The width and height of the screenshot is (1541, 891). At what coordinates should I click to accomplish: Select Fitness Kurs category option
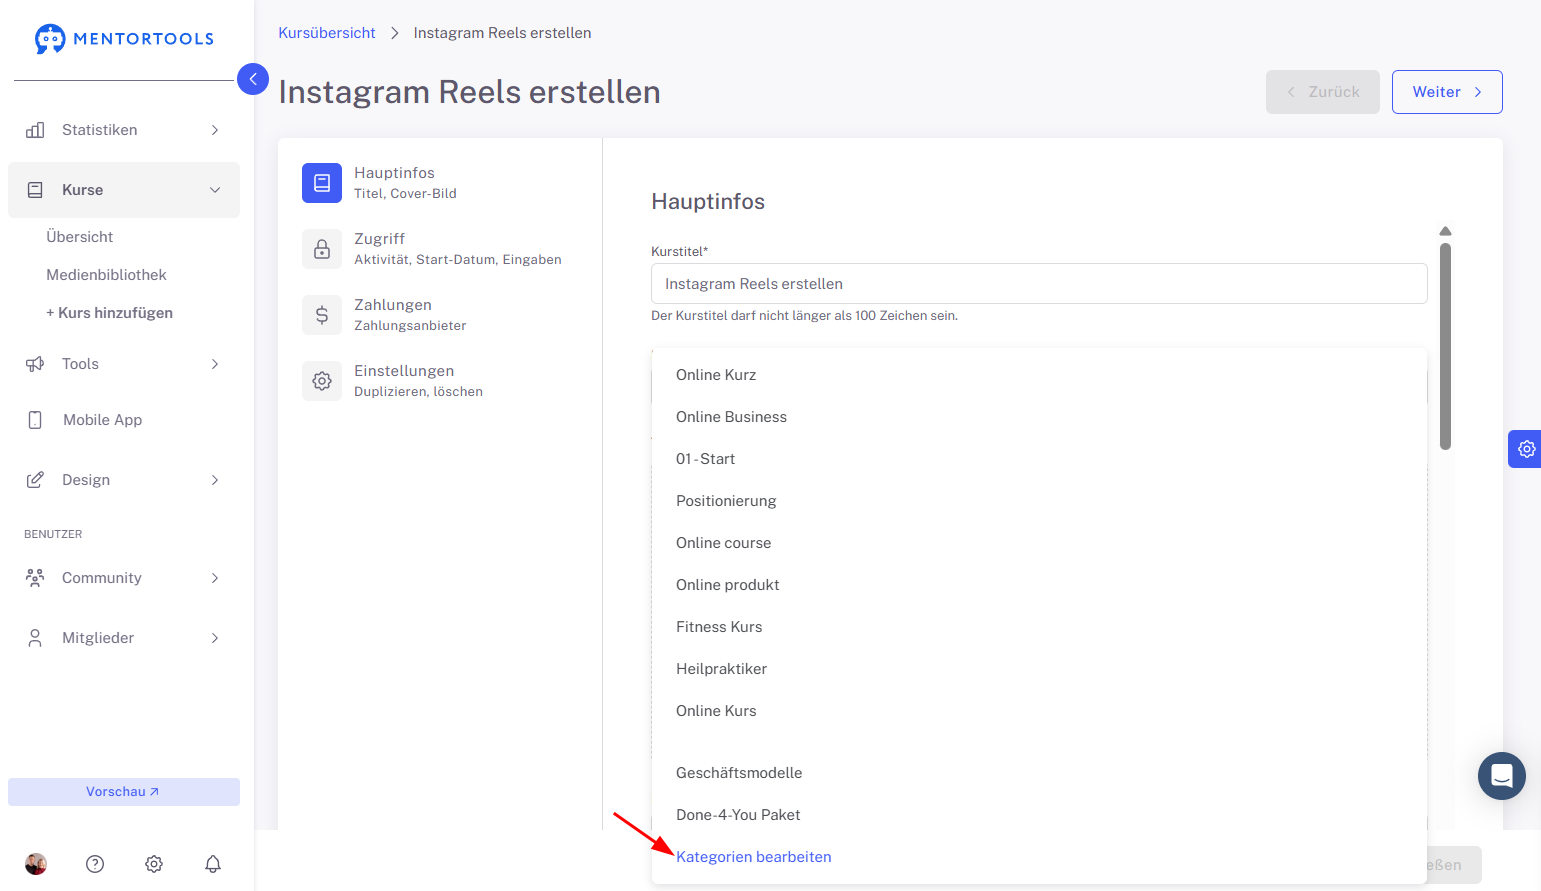pyautogui.click(x=719, y=627)
